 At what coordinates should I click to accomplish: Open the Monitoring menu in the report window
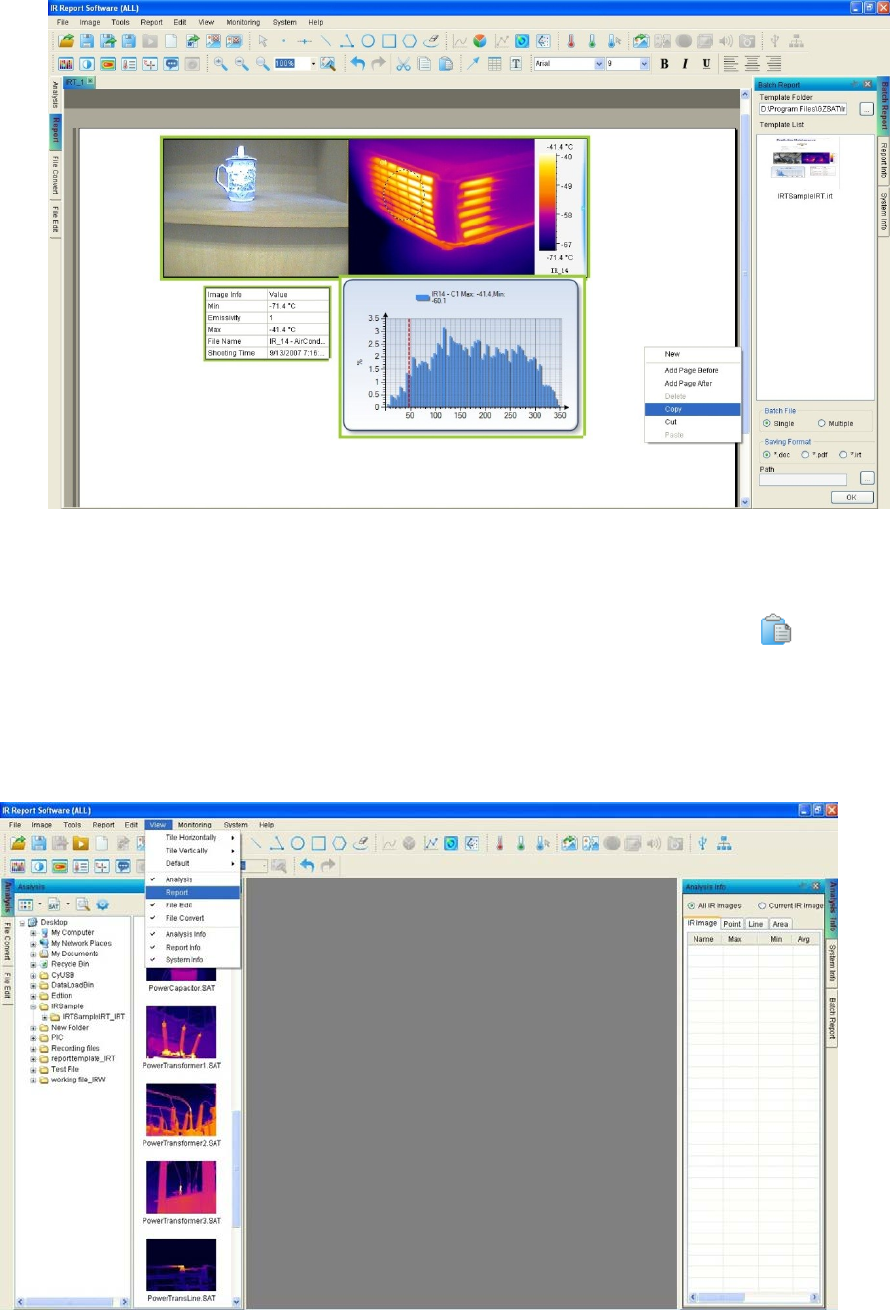click(x=243, y=21)
